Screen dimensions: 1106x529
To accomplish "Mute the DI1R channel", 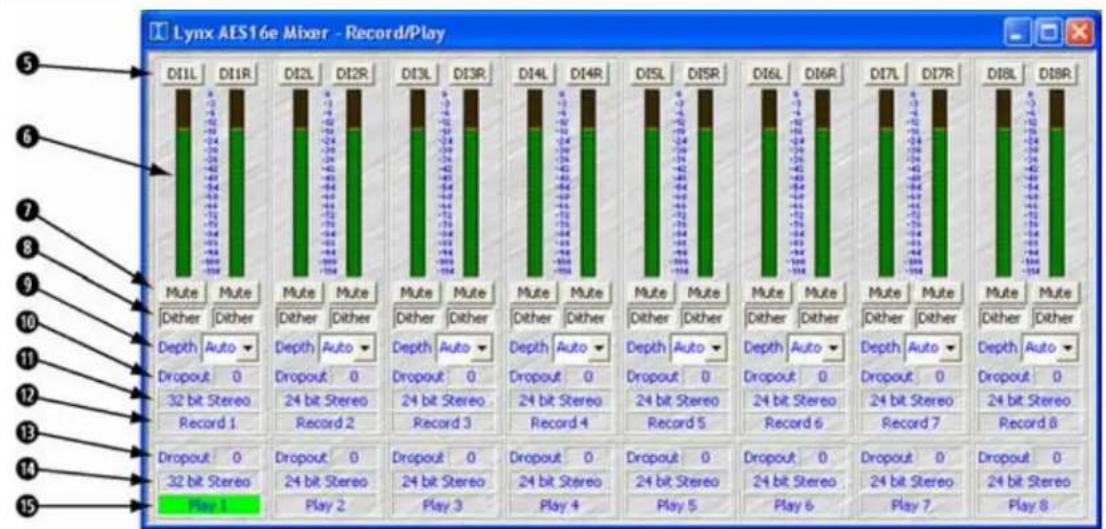I will coord(237,291).
